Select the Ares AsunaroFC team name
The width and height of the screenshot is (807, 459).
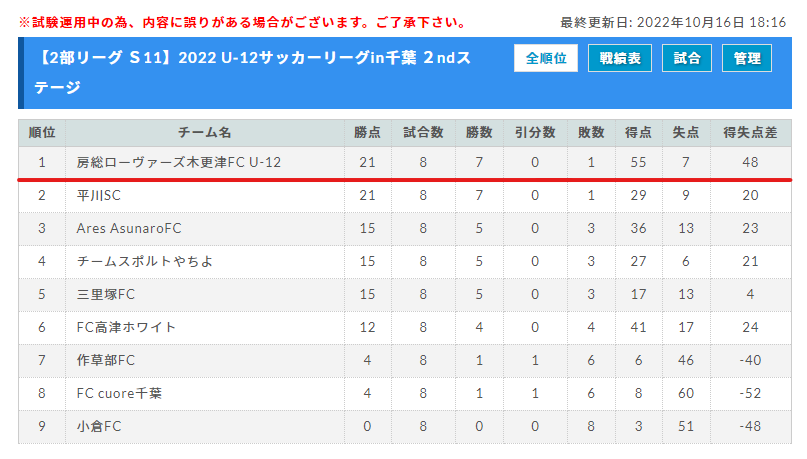tap(129, 228)
